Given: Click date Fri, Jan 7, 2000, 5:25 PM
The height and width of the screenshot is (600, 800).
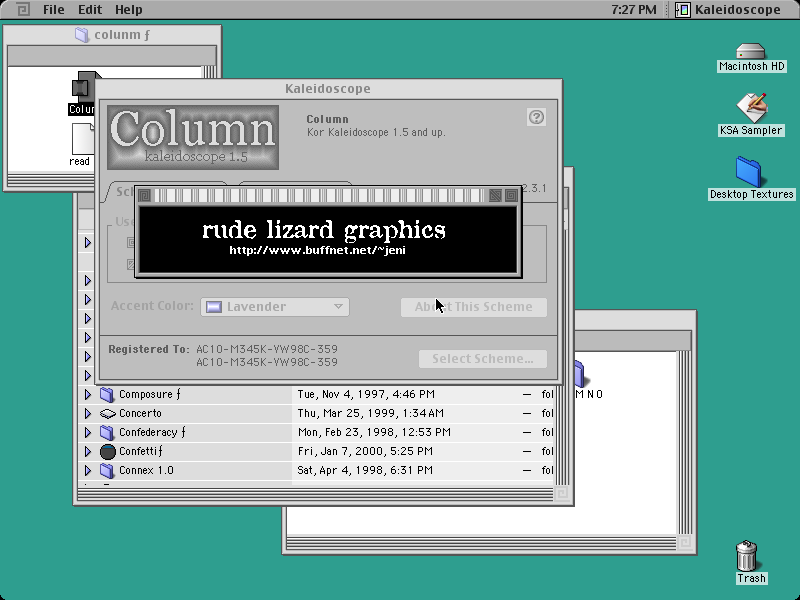Looking at the screenshot, I should 365,451.
